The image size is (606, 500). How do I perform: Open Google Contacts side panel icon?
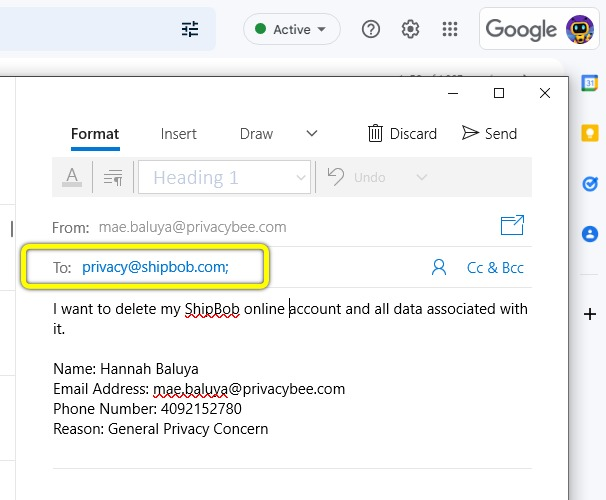click(x=590, y=234)
